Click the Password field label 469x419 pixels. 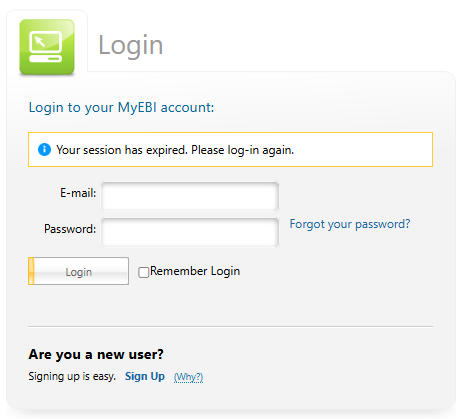coord(70,229)
